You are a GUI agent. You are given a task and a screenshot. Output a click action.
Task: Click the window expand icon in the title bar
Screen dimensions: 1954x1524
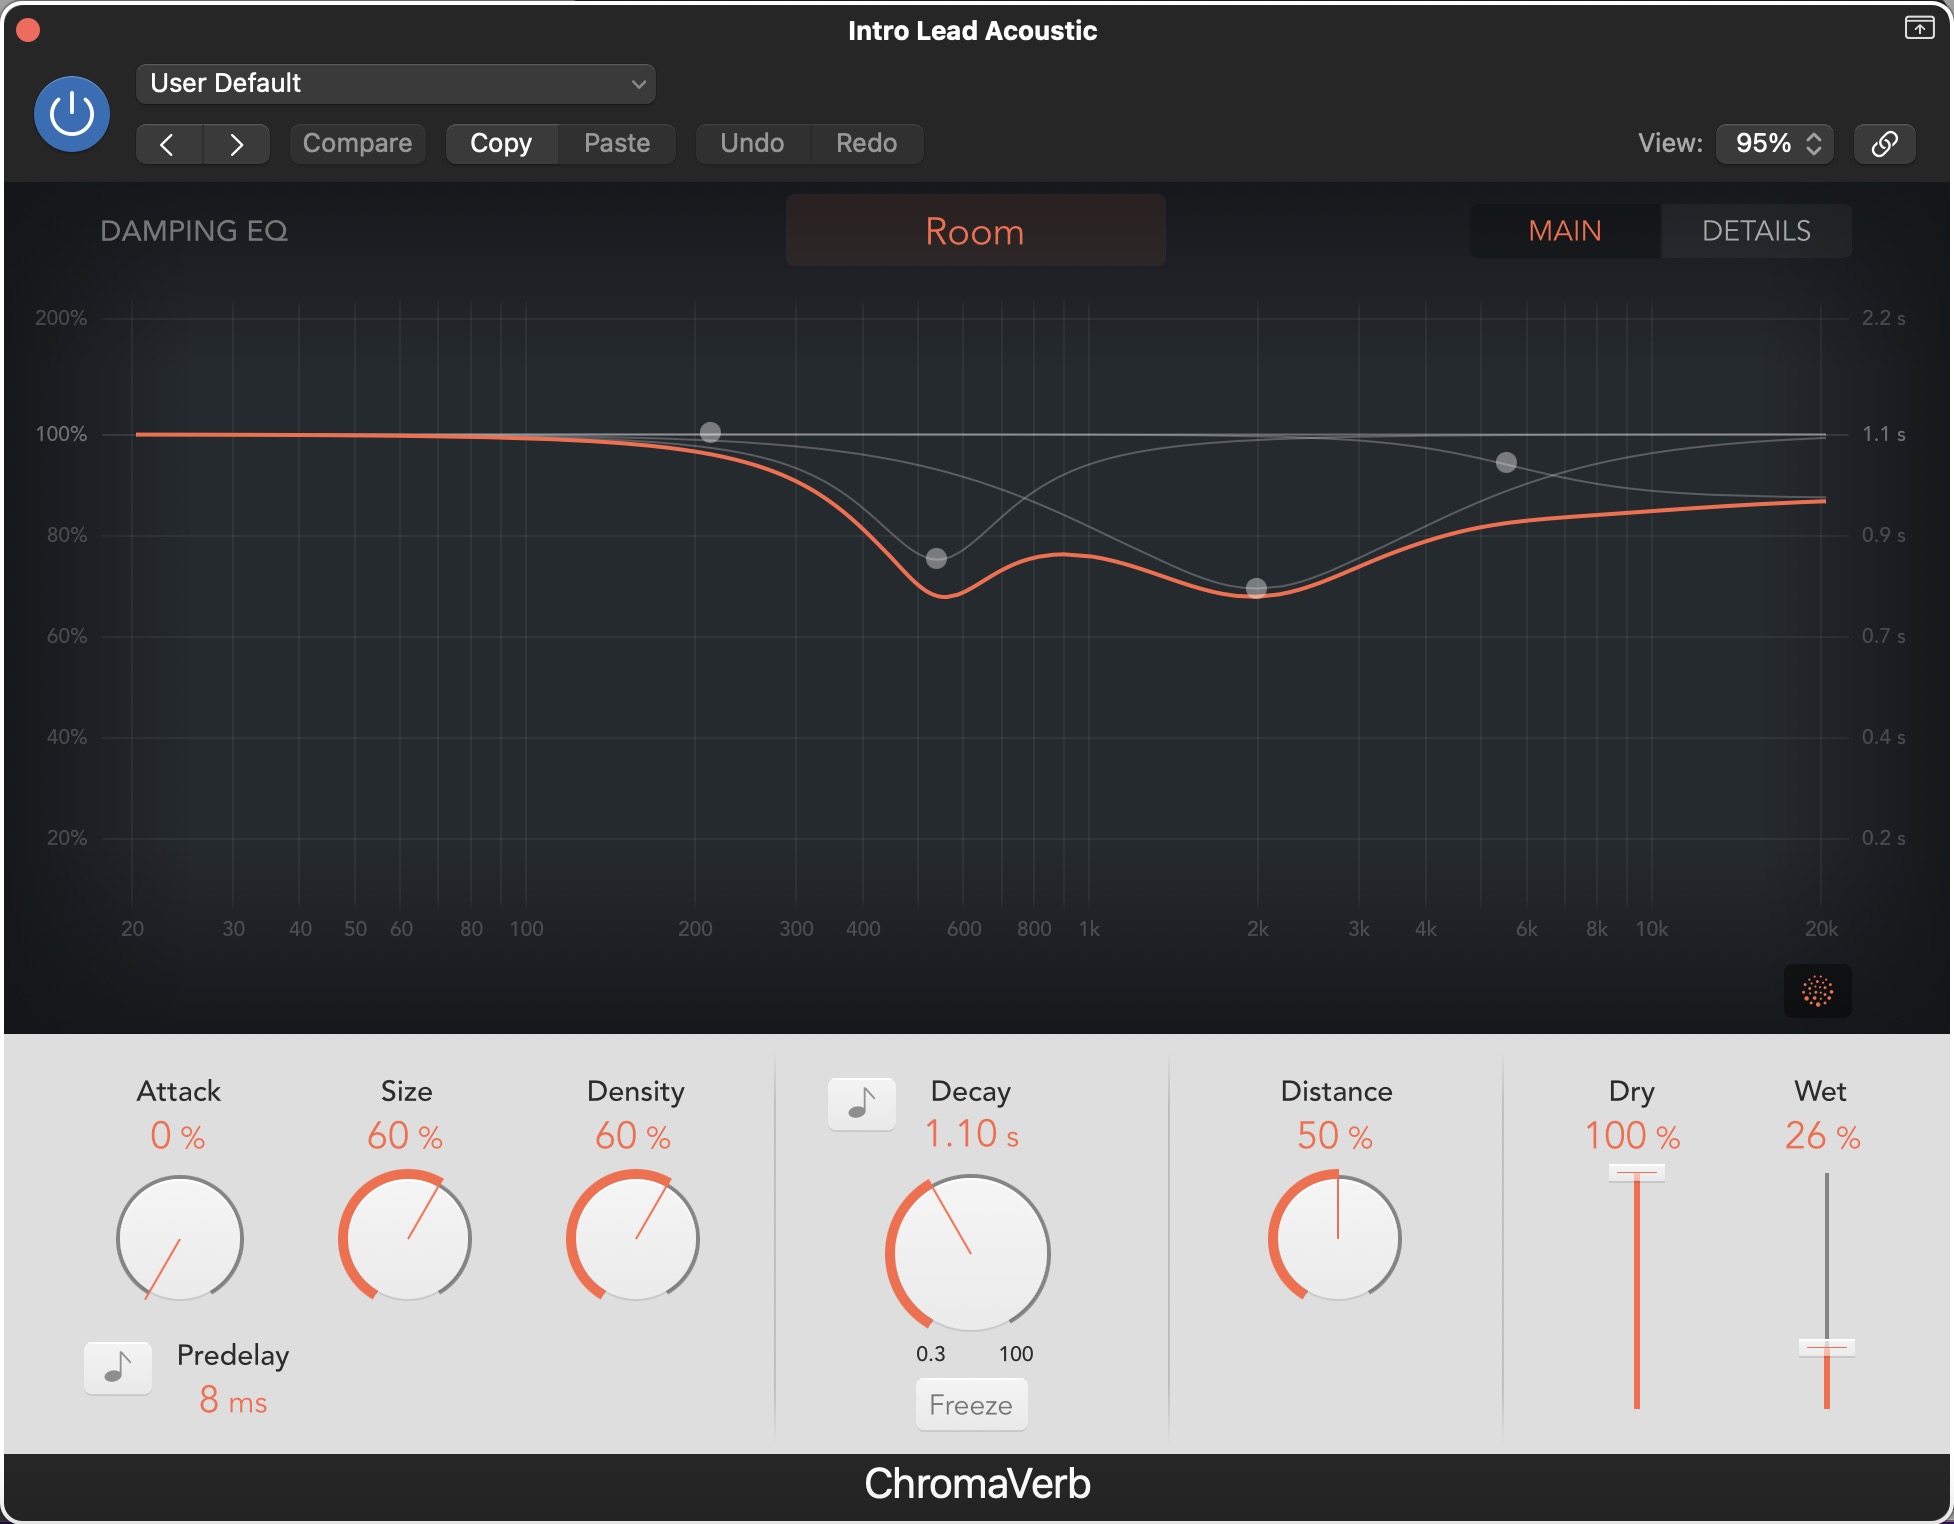(x=1919, y=28)
